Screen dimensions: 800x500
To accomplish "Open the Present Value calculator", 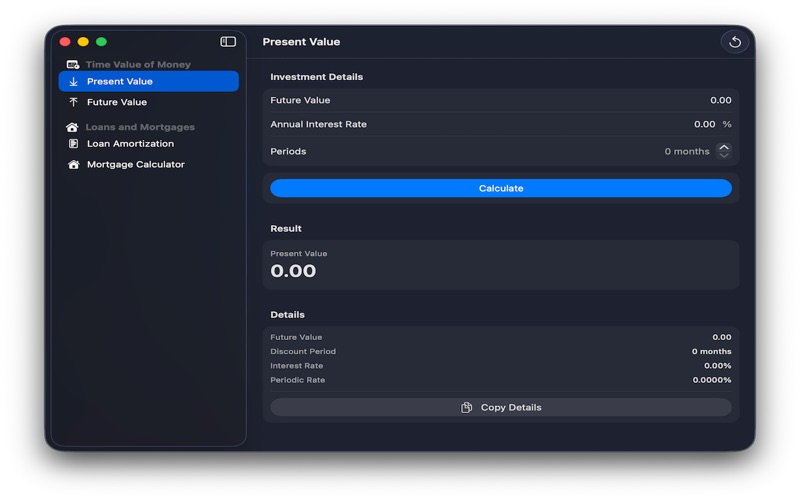I will [x=148, y=82].
